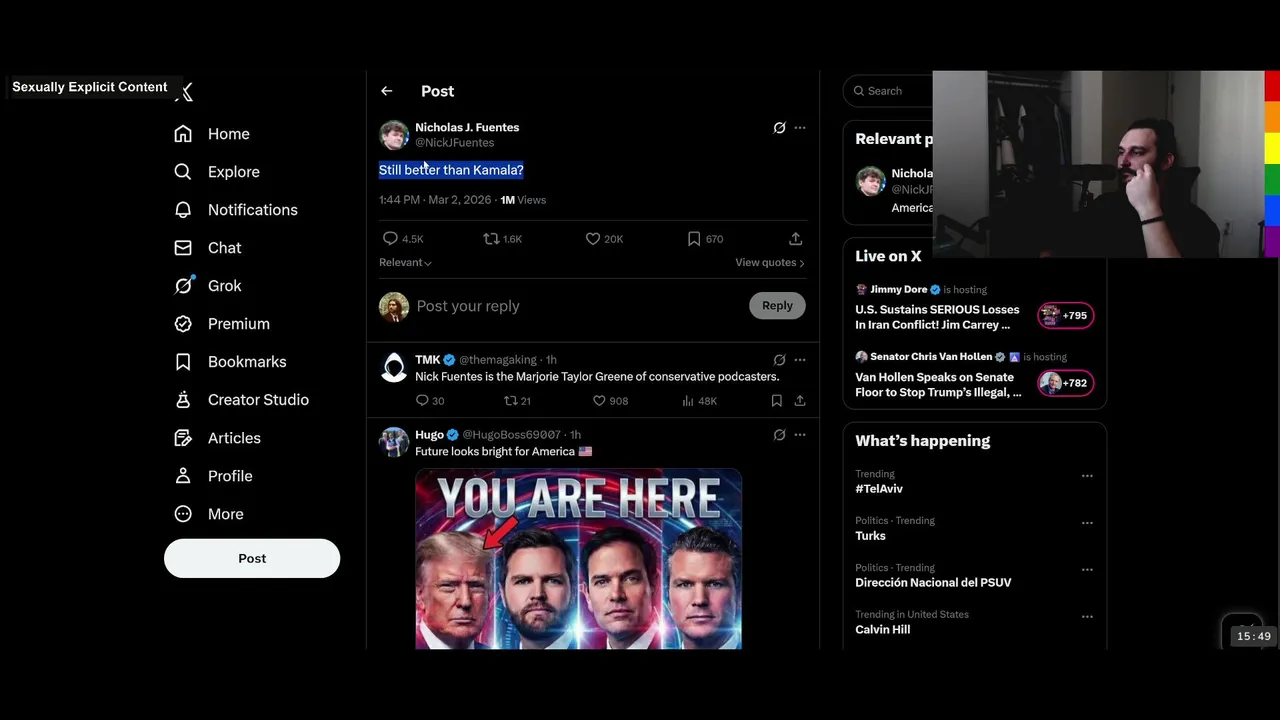Bookmark TMK's post

click(x=776, y=401)
